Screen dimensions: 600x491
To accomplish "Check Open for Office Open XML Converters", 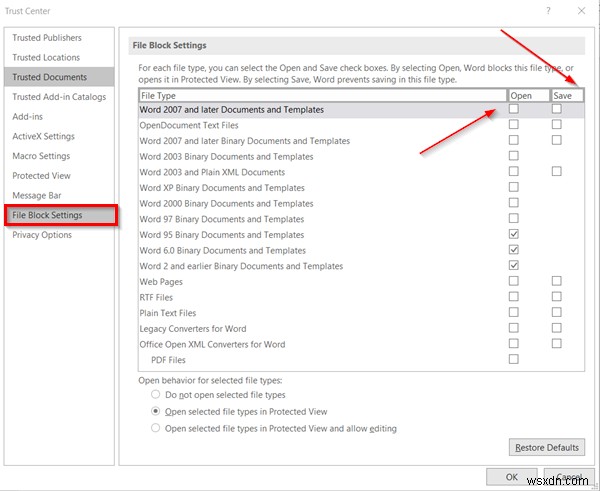I will coord(514,343).
